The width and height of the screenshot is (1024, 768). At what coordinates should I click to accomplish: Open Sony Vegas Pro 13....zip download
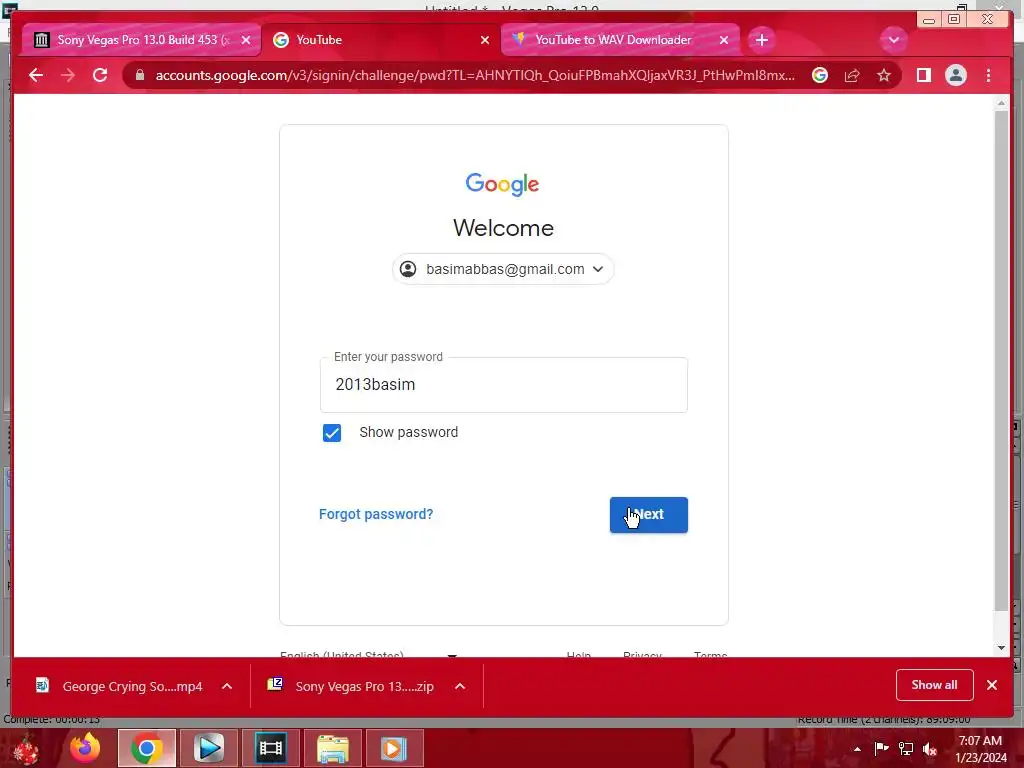tap(351, 686)
